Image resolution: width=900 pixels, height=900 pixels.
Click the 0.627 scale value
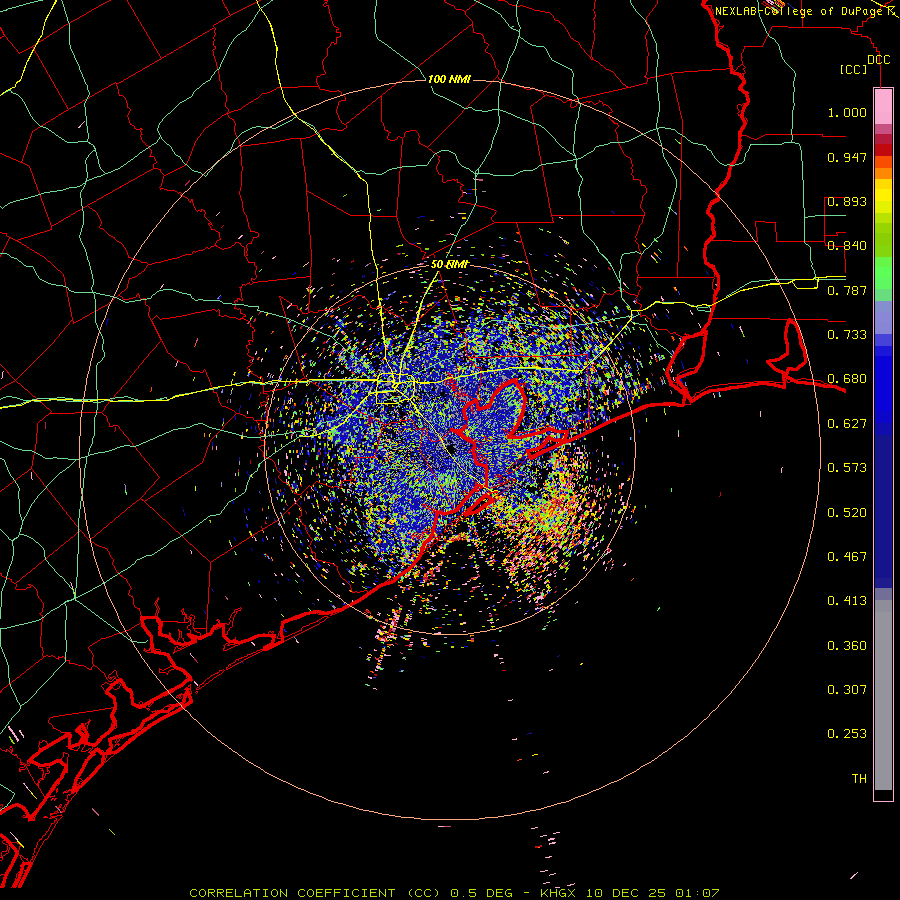click(x=847, y=424)
